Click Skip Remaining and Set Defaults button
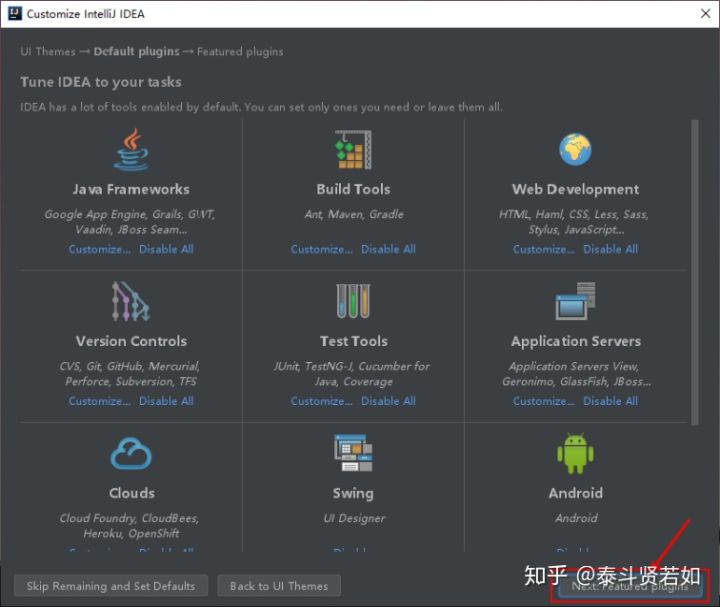Image resolution: width=720 pixels, height=607 pixels. coord(111,586)
